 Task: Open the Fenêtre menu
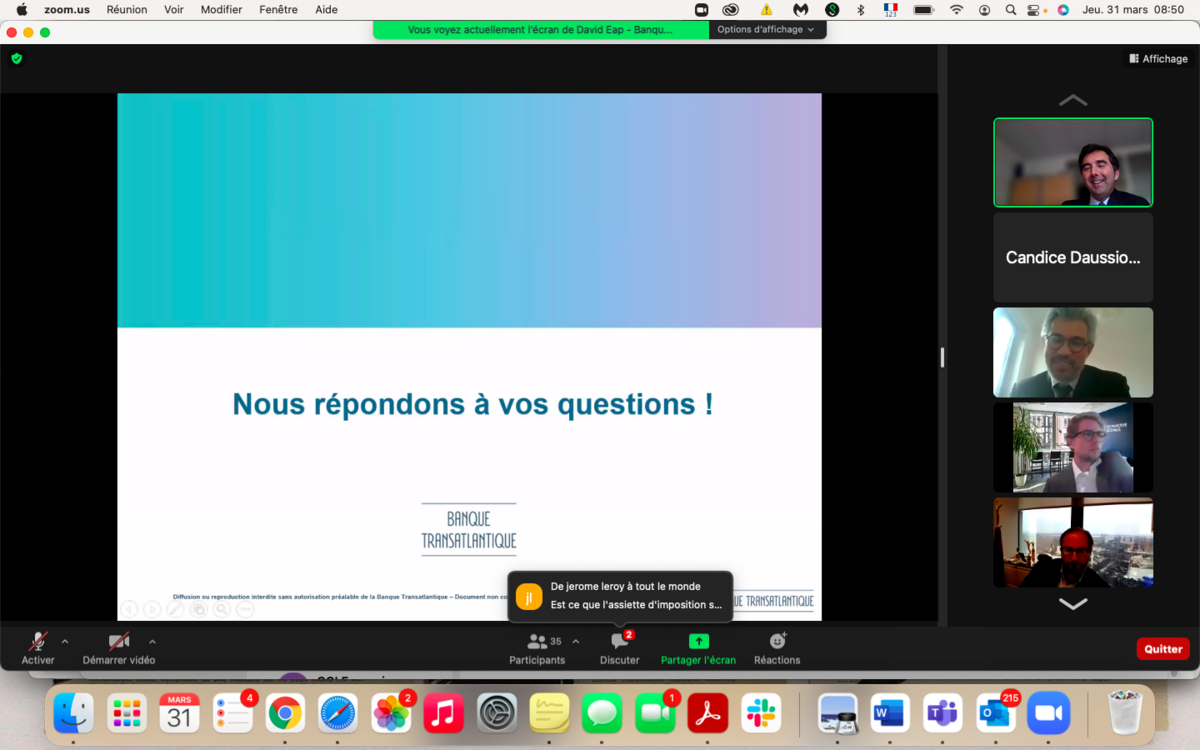pos(278,9)
